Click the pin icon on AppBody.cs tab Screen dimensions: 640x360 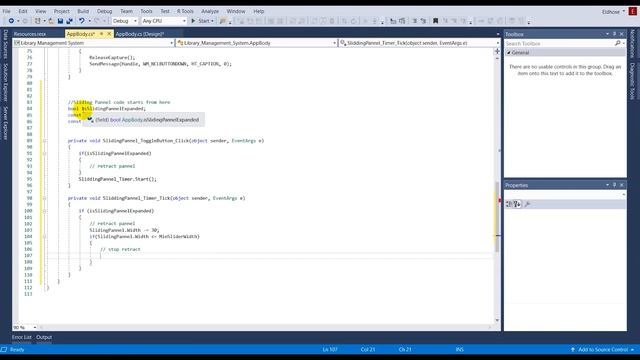102,34
